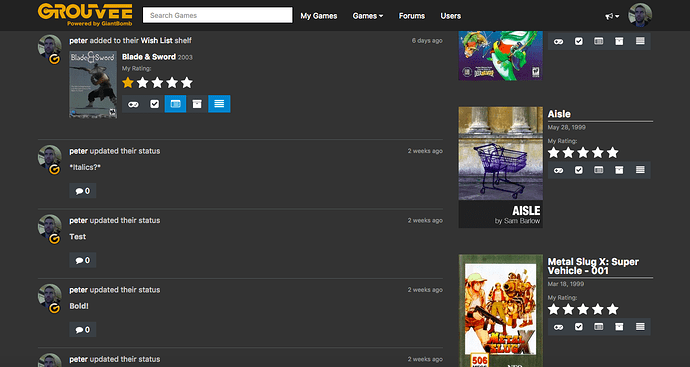This screenshot has width=690, height=367.
Task: Click the Blade & Sword cover thumbnail
Action: 93,84
